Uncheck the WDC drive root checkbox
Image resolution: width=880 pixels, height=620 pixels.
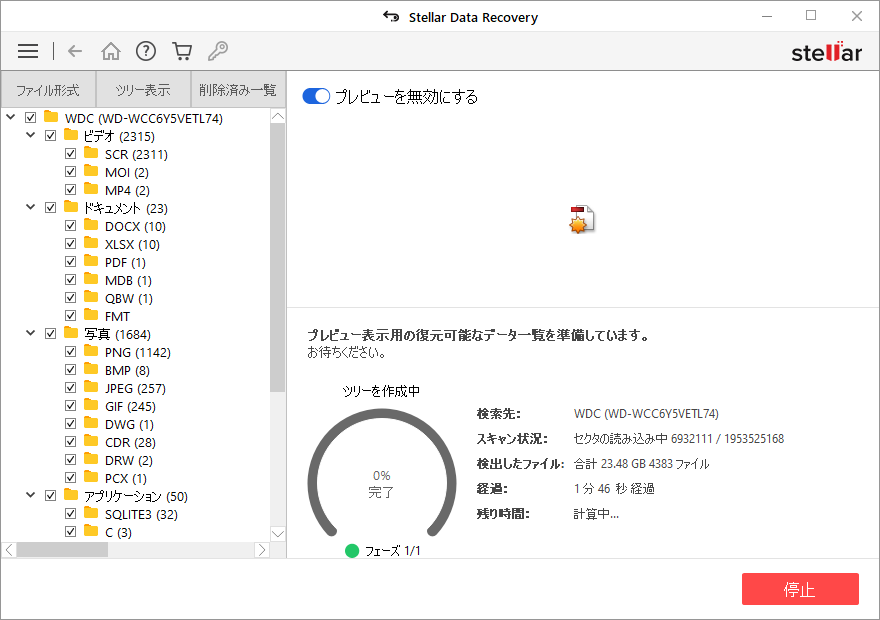(30, 118)
